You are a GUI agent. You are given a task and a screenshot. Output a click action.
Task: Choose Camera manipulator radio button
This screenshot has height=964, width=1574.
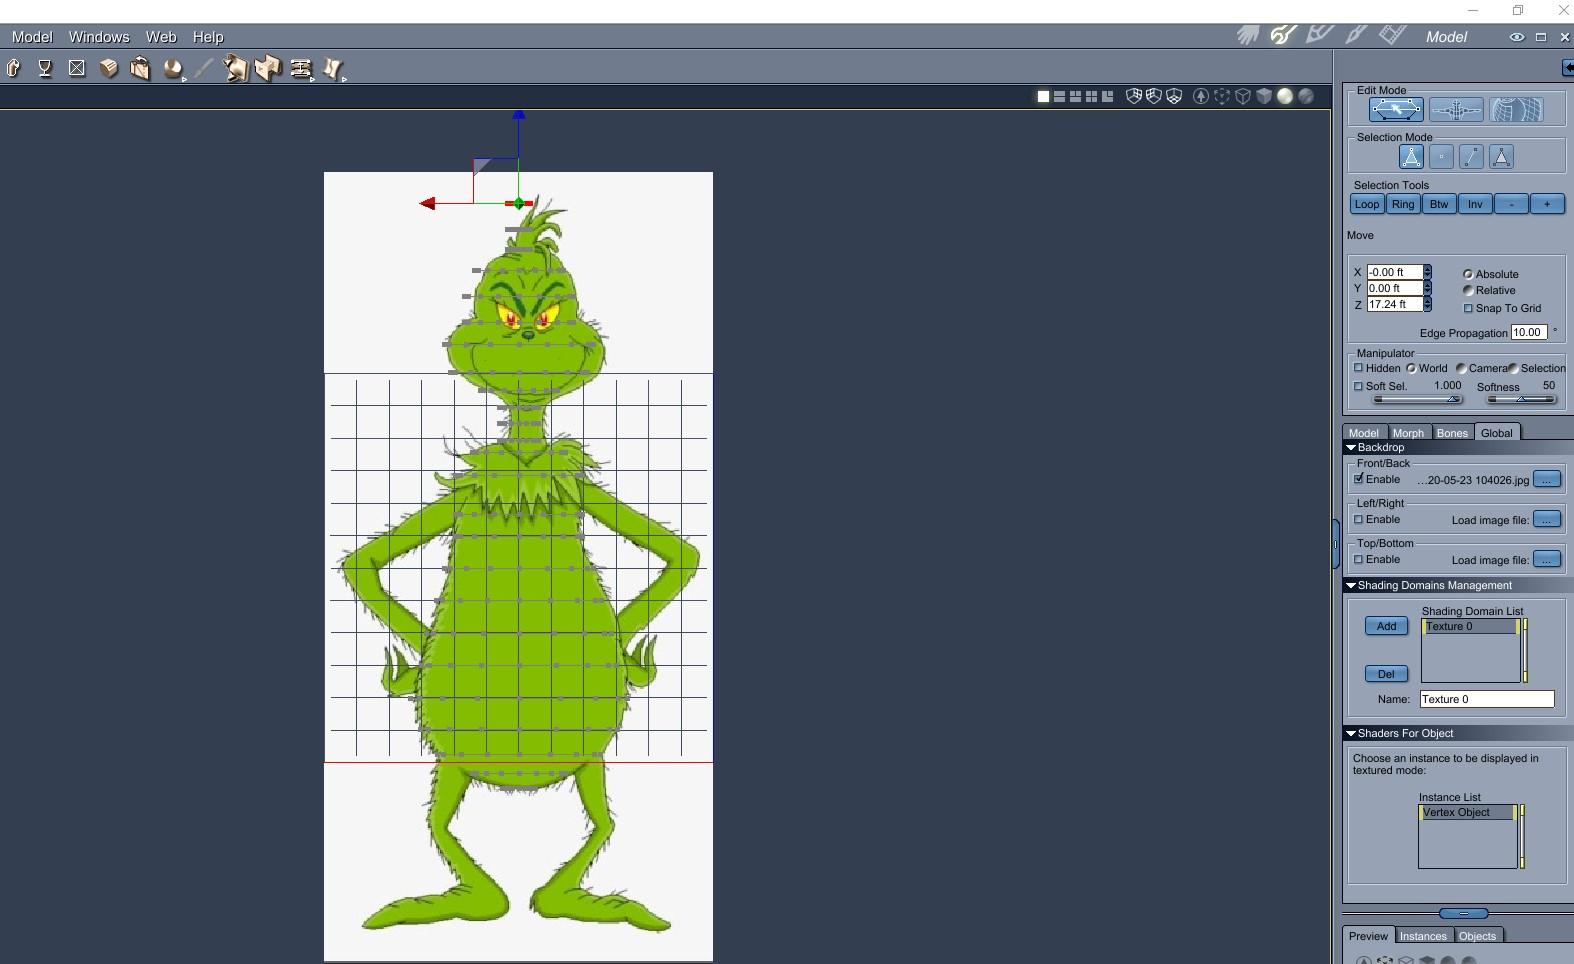[x=1461, y=368]
